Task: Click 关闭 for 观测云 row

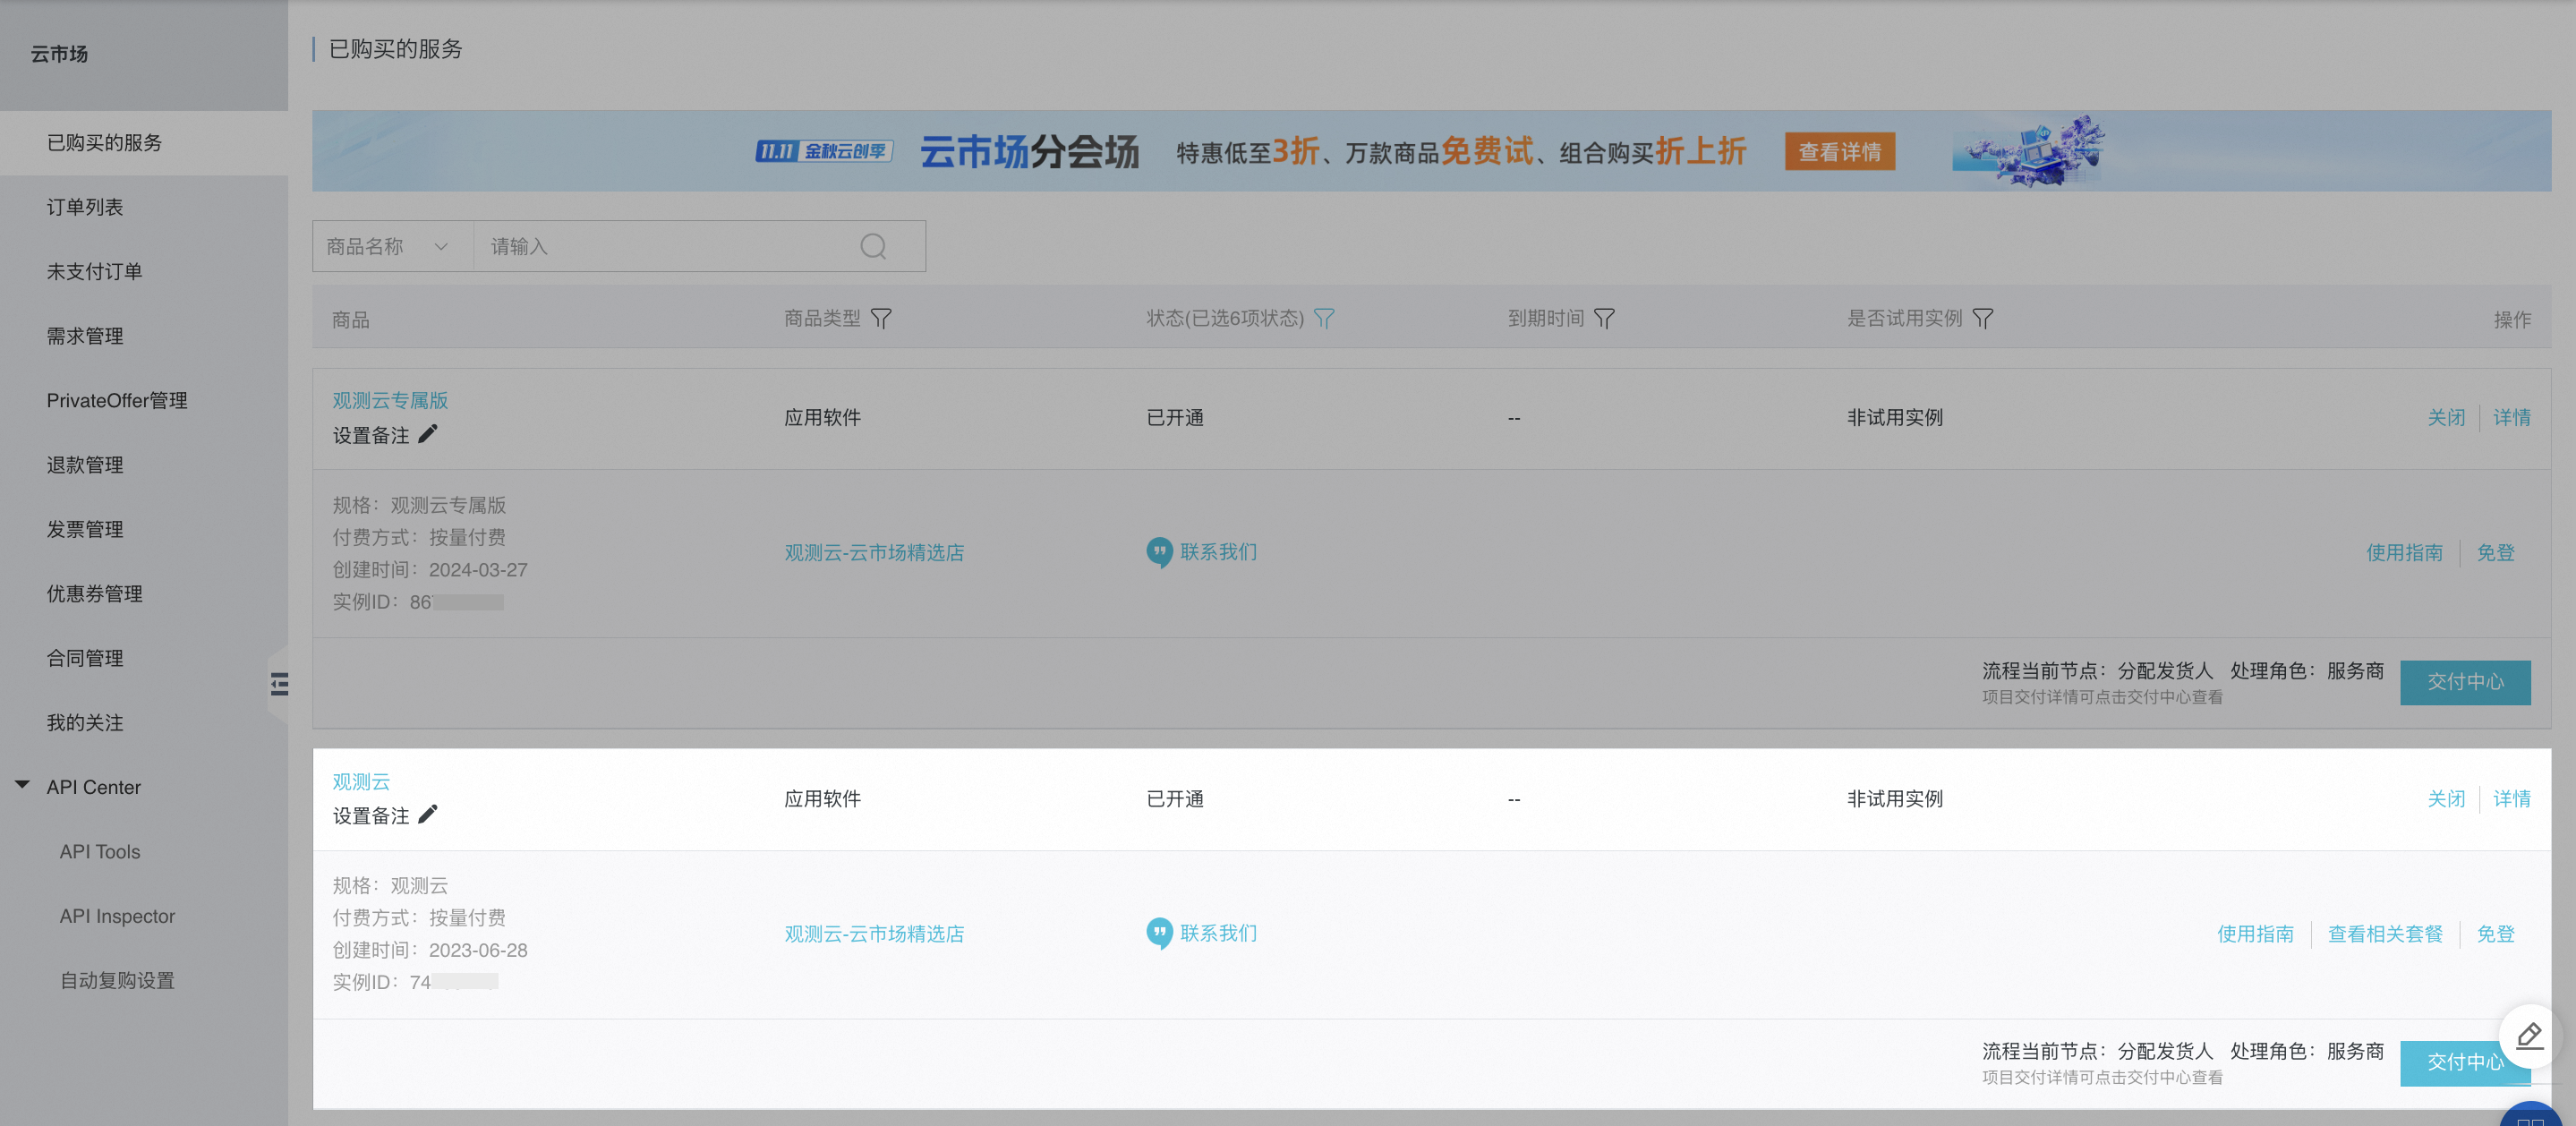Action: (2446, 799)
